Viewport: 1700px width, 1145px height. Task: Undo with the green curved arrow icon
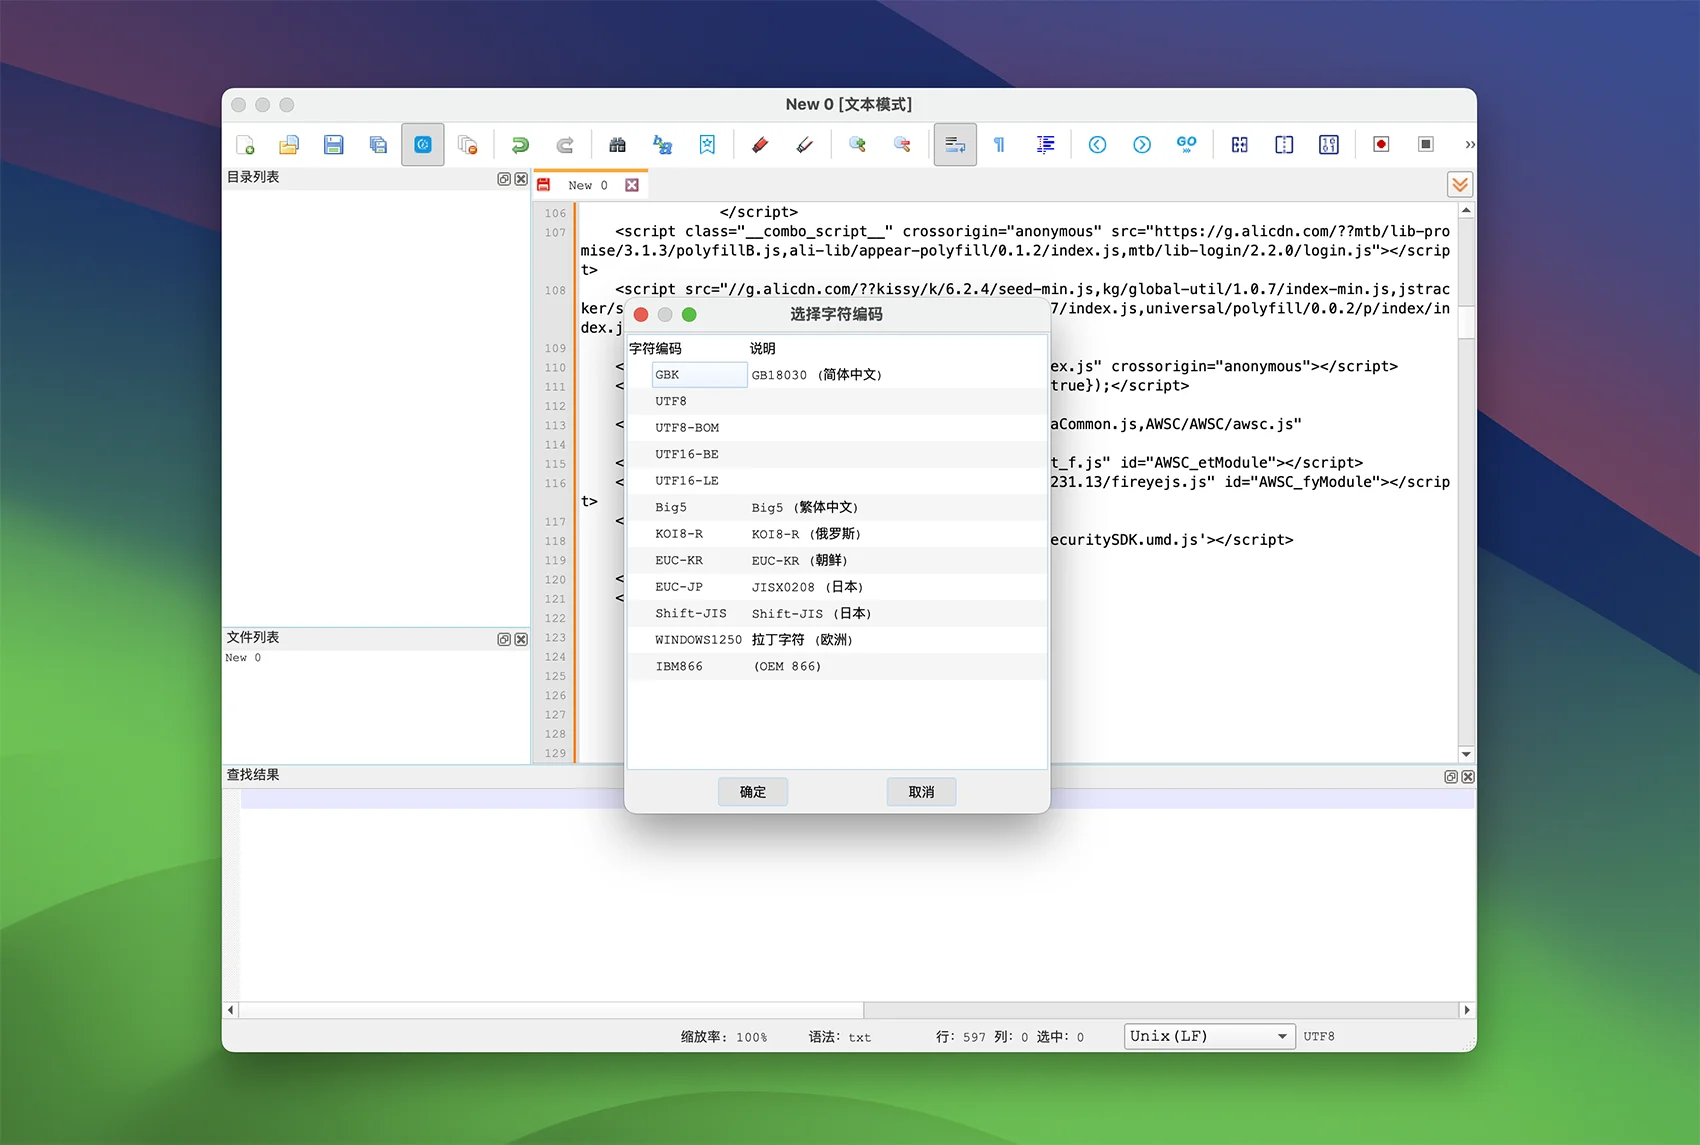[x=520, y=145]
